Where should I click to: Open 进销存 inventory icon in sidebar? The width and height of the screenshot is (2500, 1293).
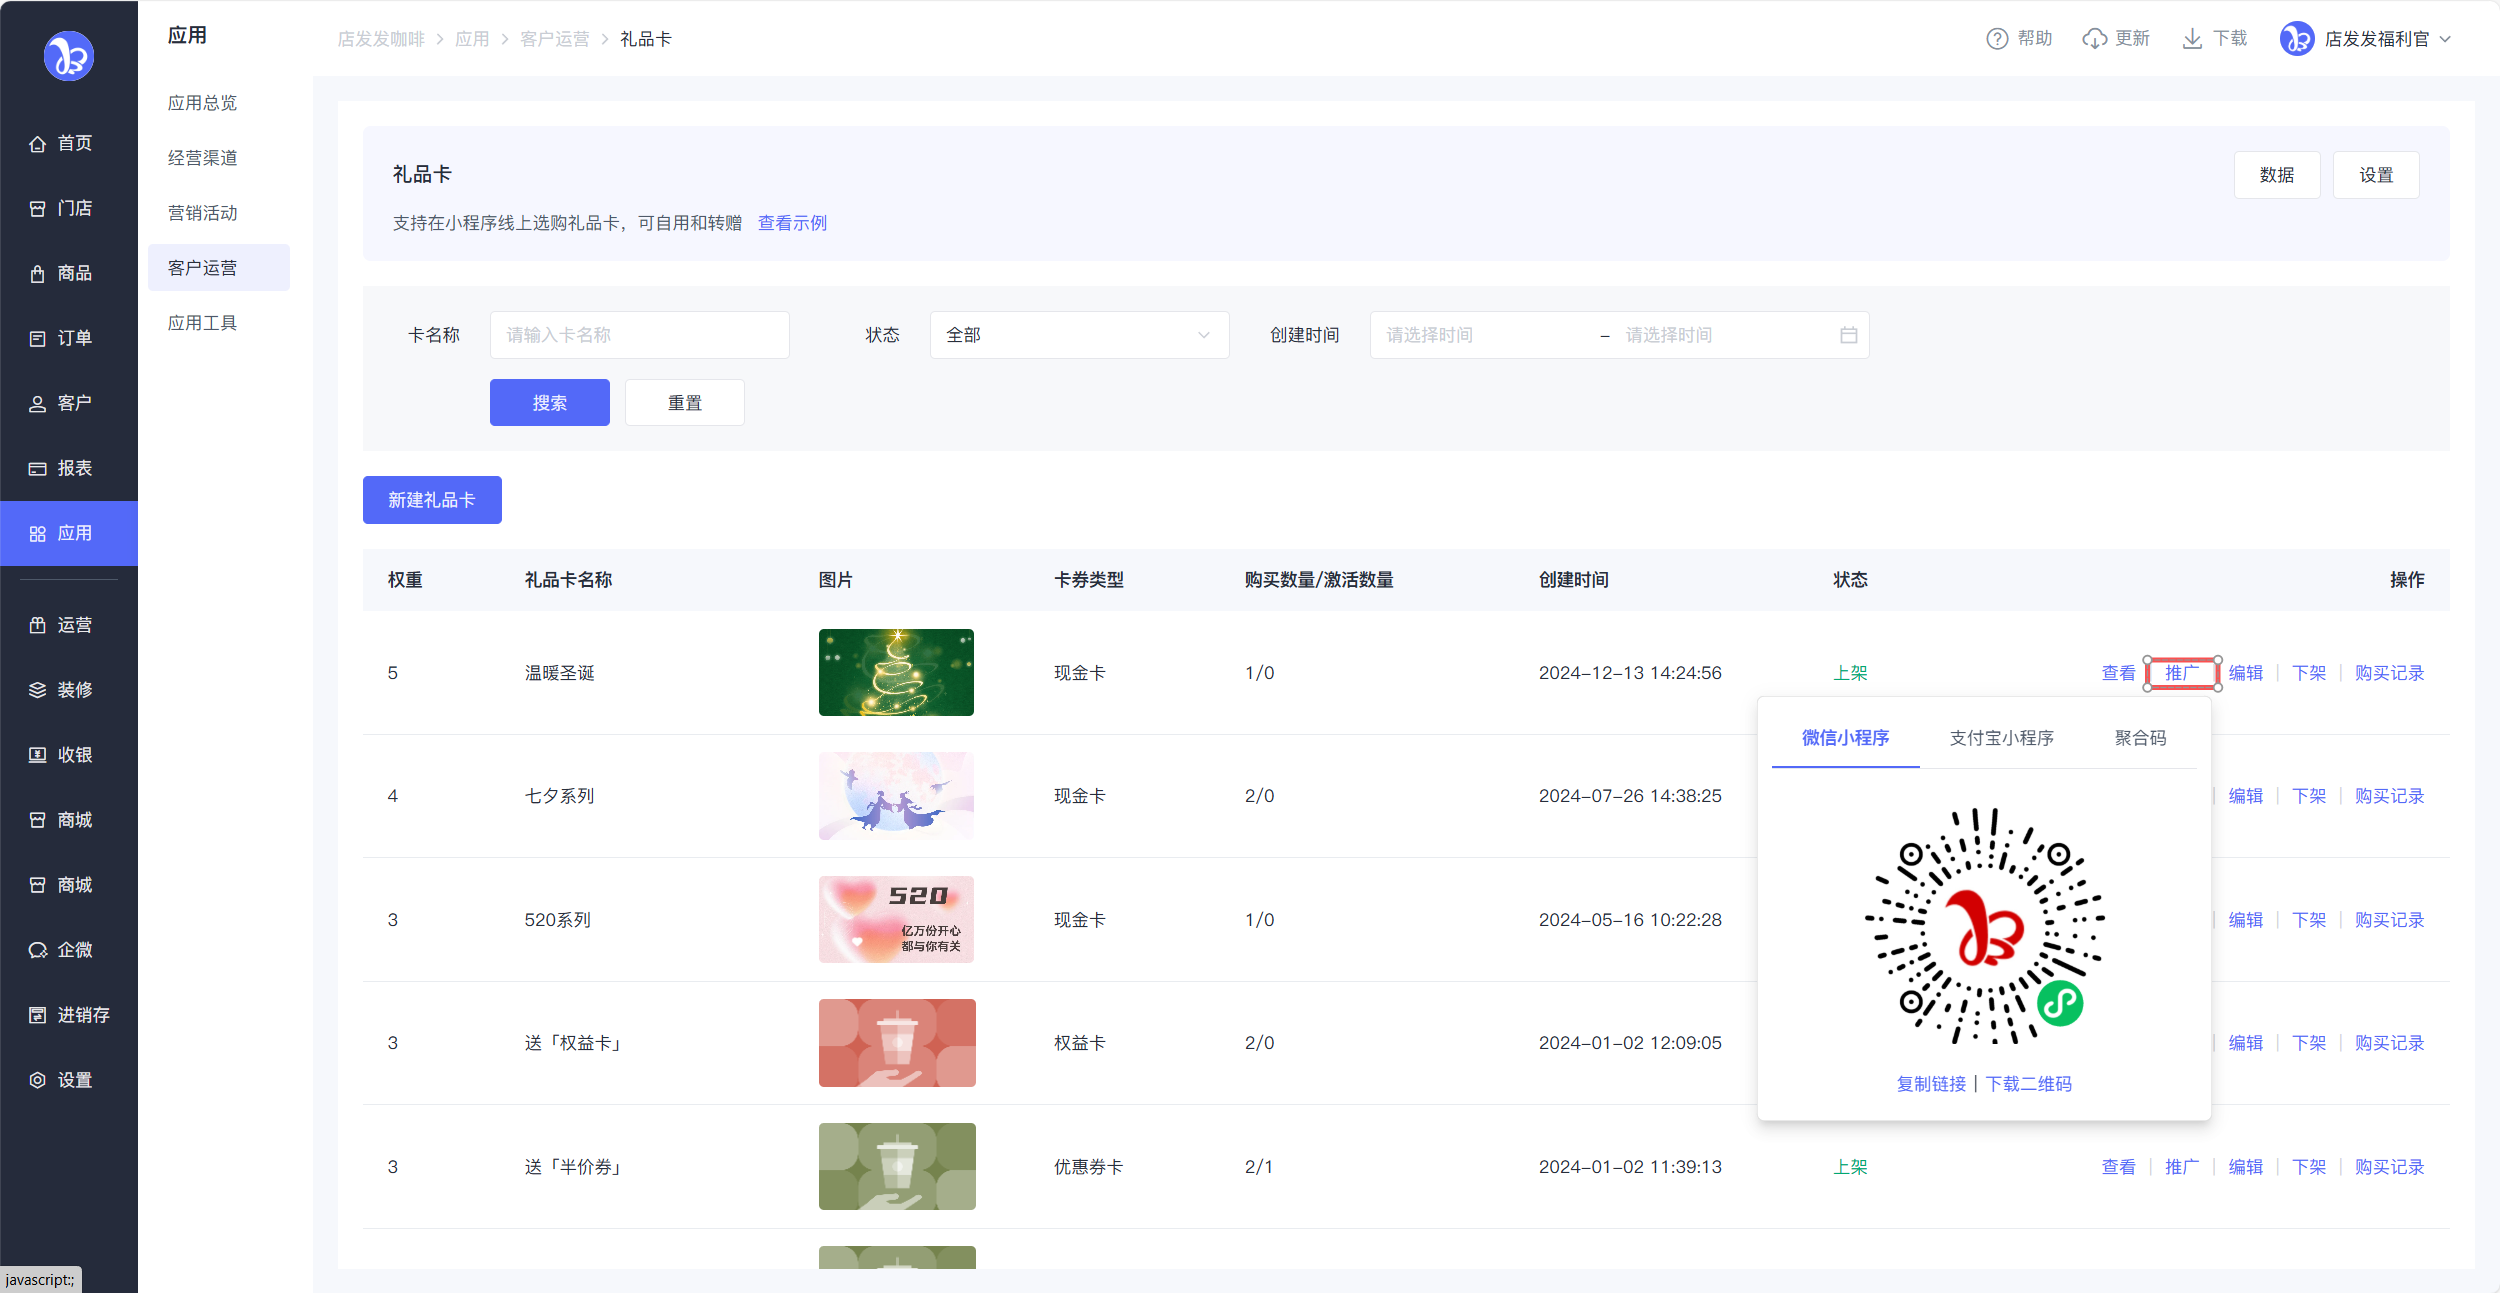(x=37, y=1016)
